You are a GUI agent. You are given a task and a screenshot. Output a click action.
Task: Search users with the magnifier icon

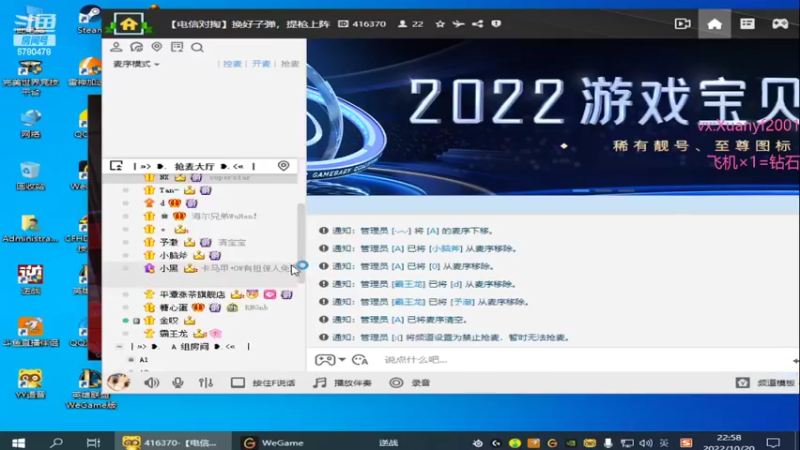[197, 47]
